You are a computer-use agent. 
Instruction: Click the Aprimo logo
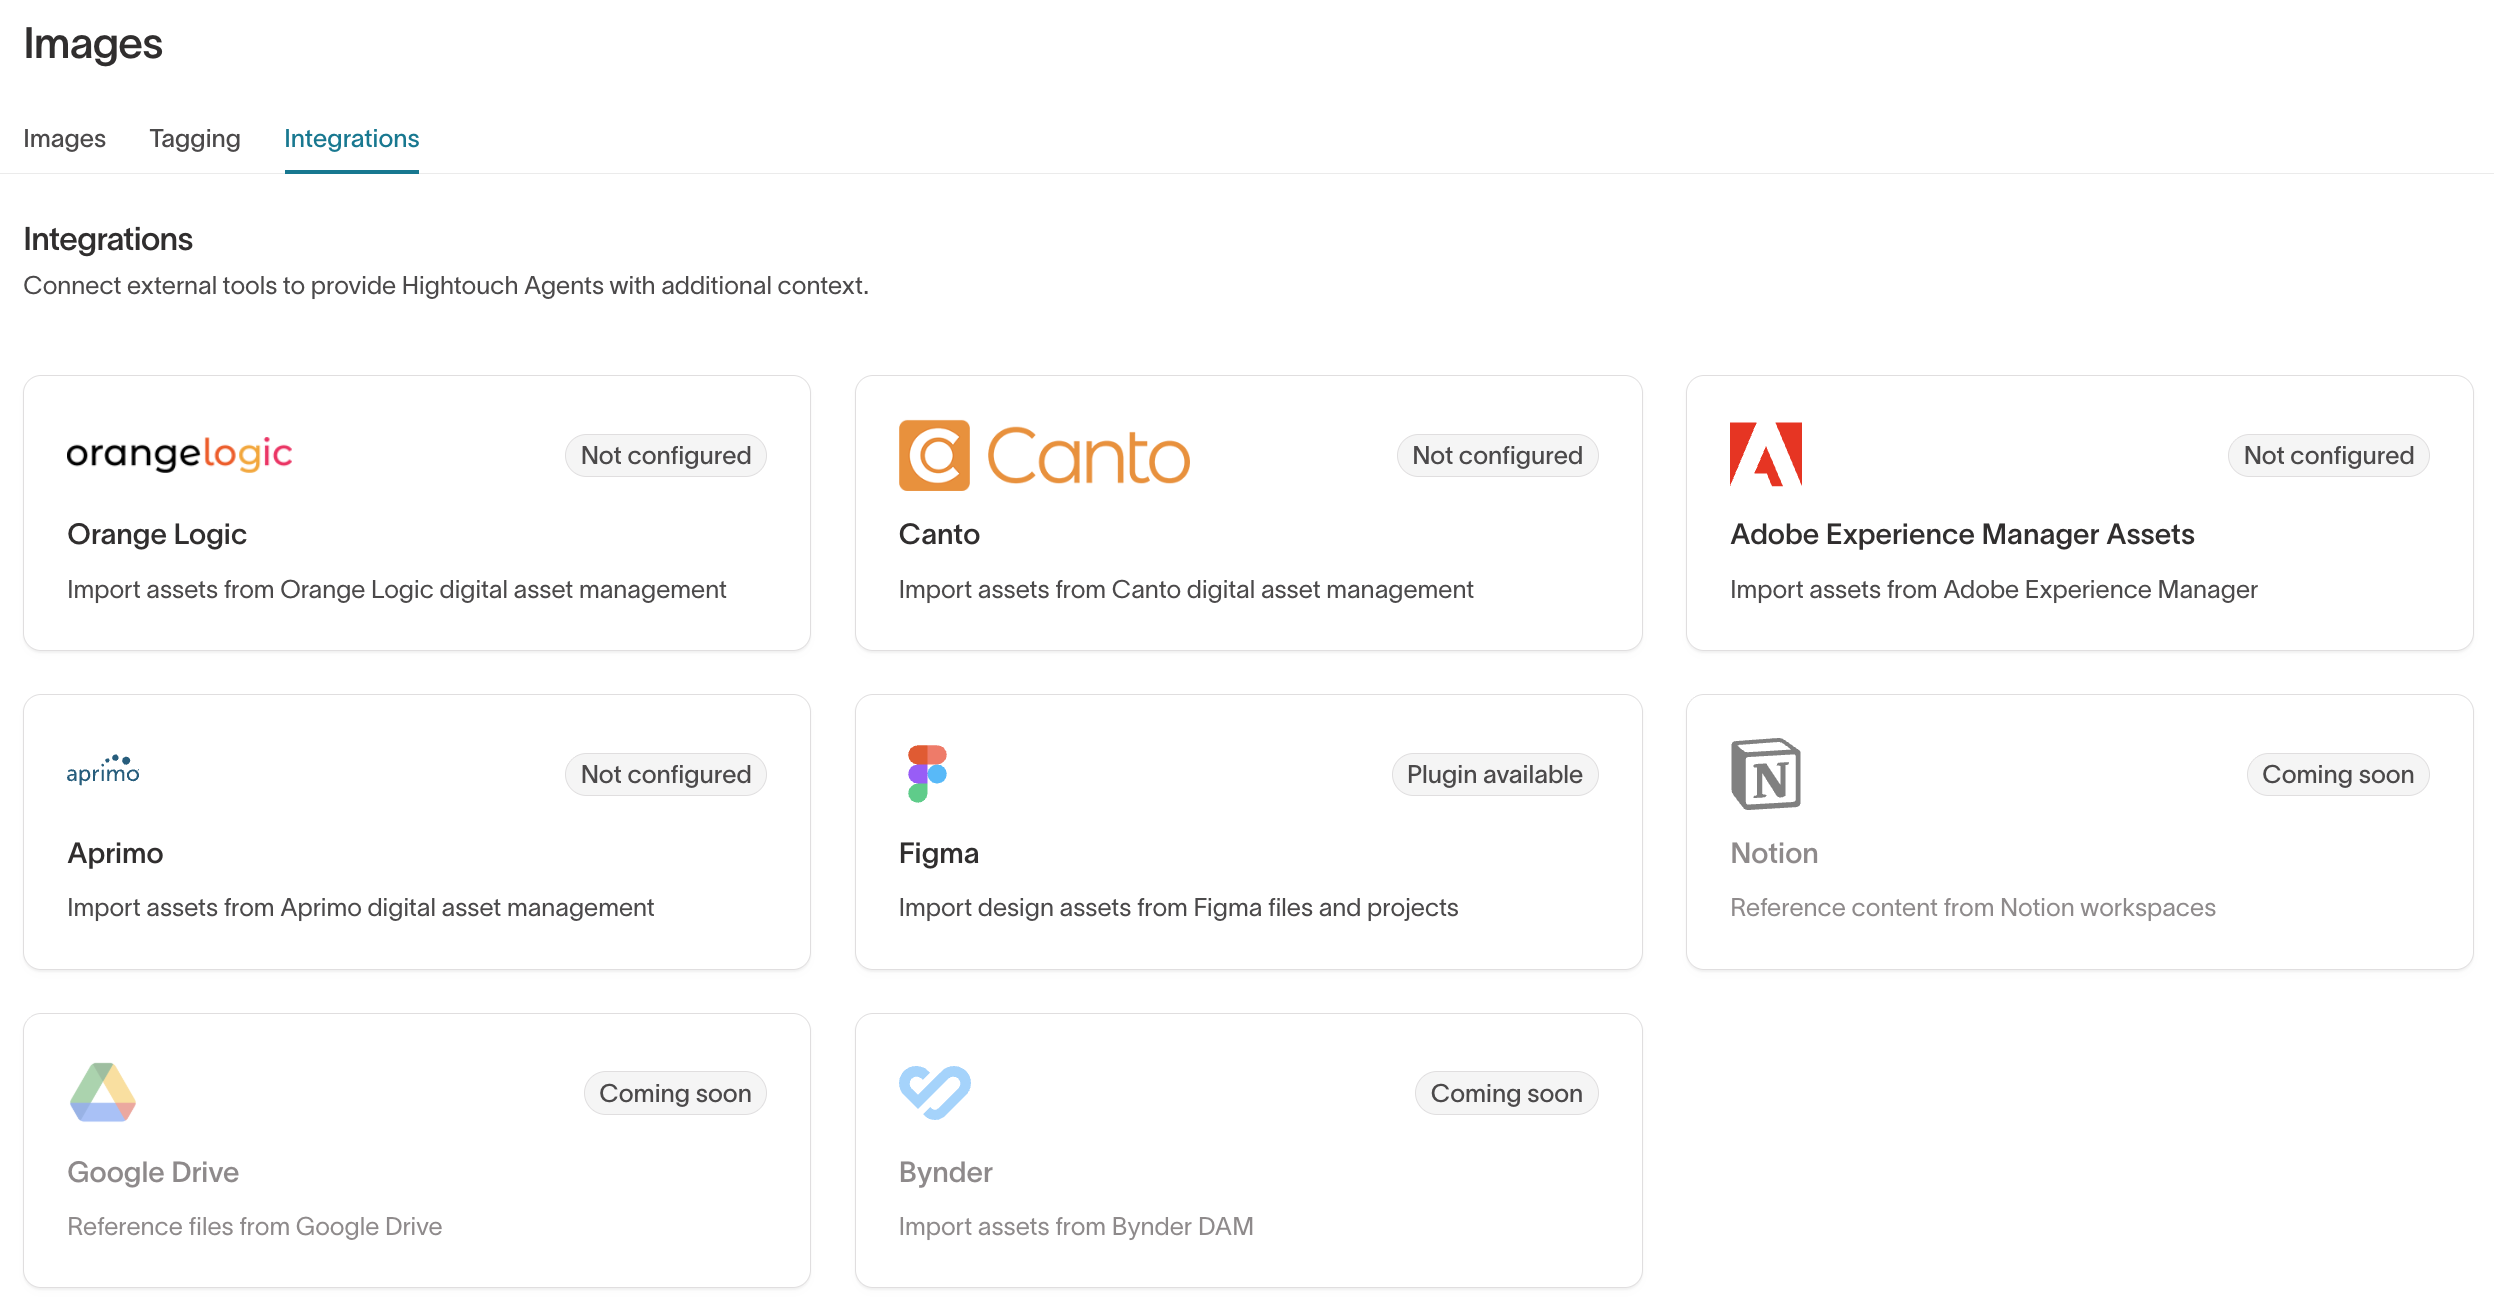coord(103,770)
